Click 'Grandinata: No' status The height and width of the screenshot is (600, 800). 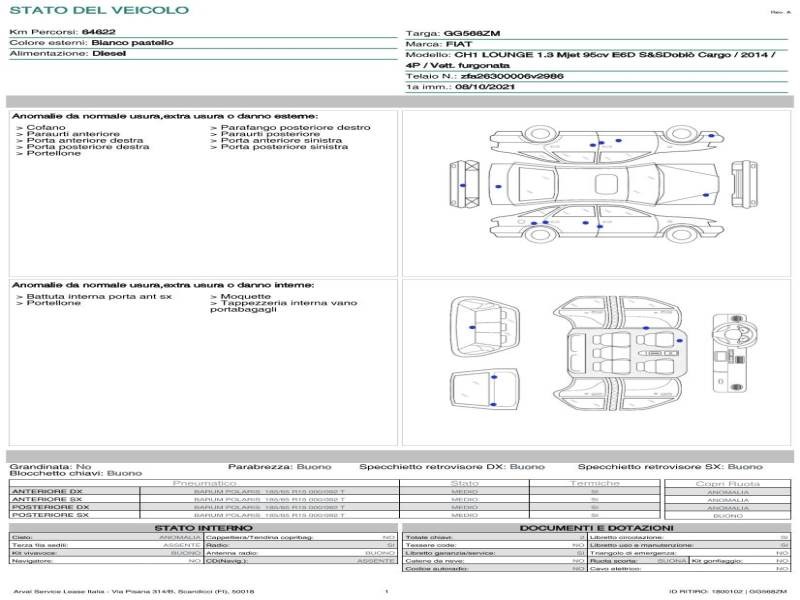(x=50, y=467)
